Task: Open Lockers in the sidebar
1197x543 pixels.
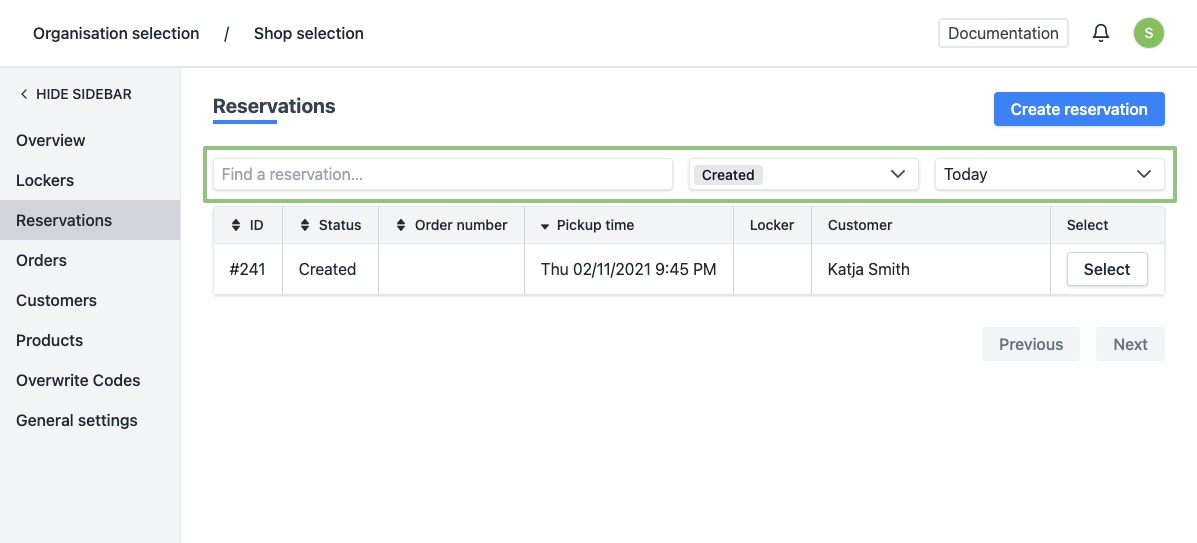Action: pos(45,180)
